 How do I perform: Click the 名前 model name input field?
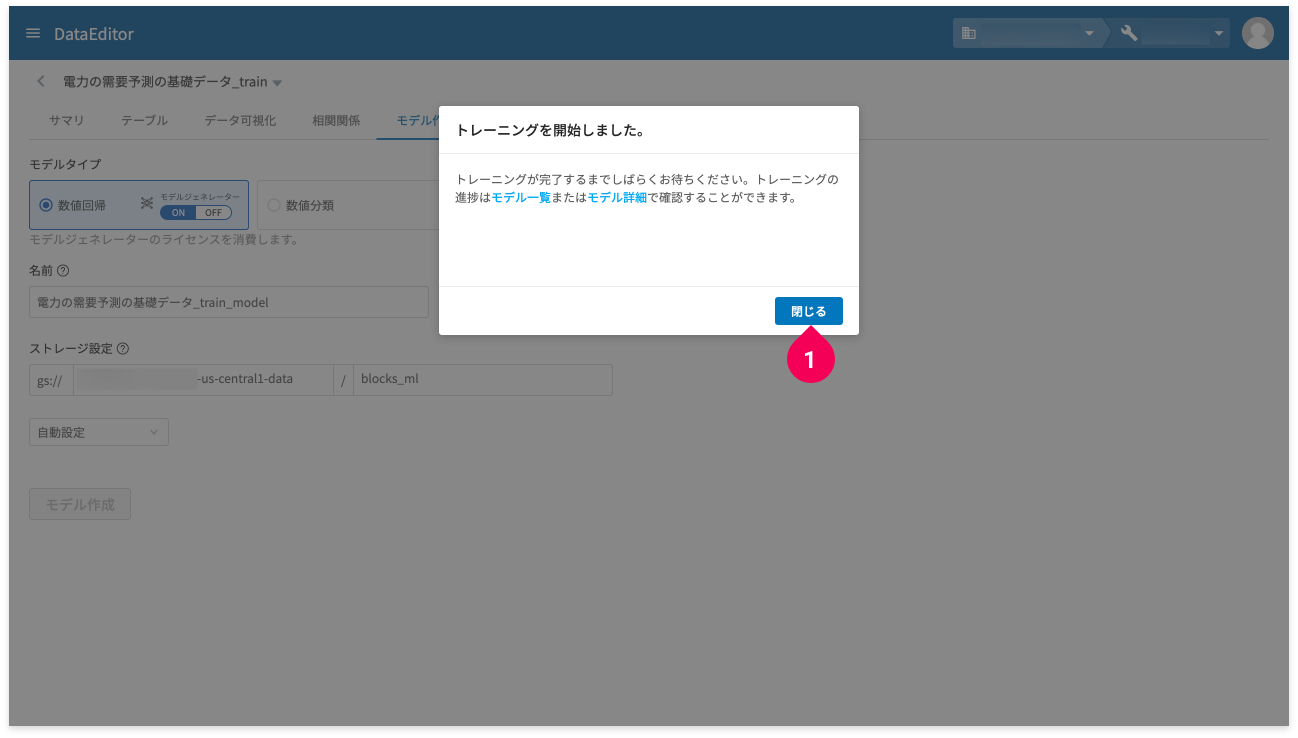click(229, 302)
